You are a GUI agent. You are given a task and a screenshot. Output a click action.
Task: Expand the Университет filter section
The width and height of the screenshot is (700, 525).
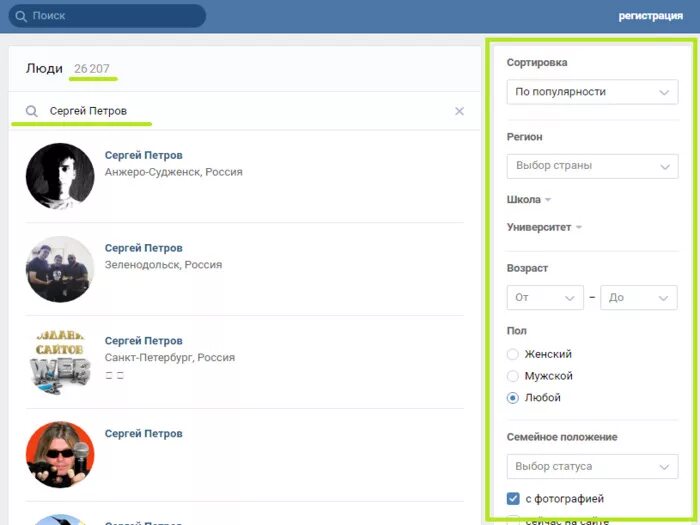[544, 227]
